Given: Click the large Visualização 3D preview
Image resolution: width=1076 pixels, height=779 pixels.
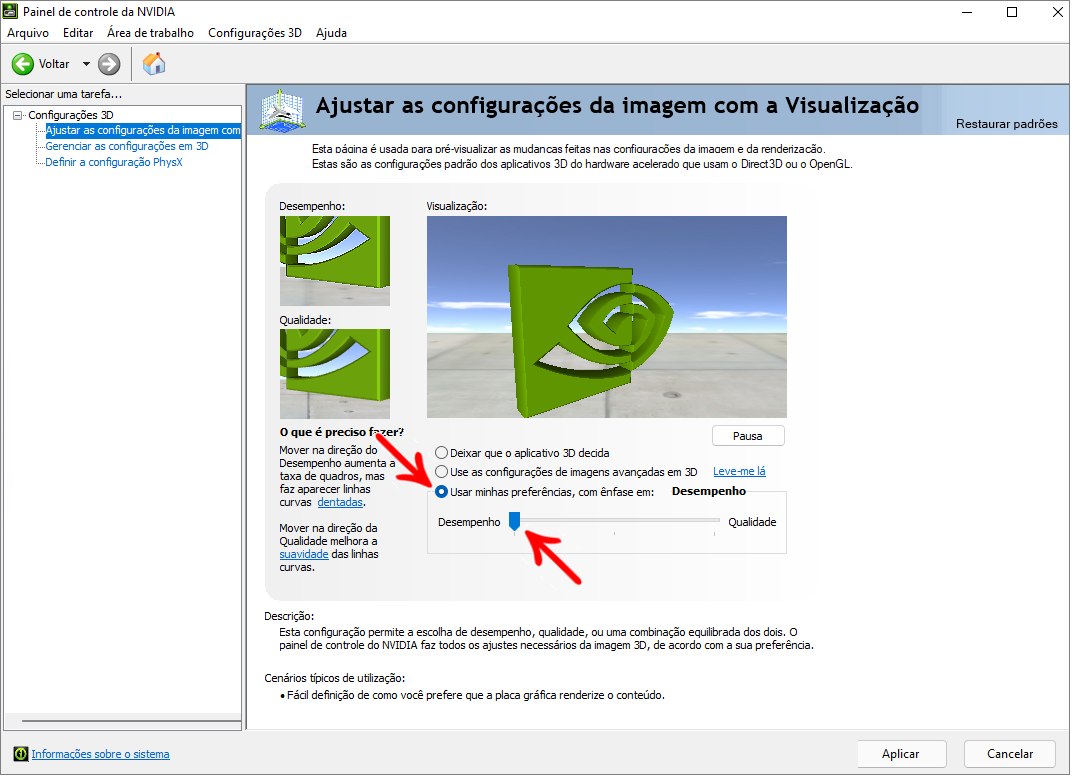Looking at the screenshot, I should coord(607,317).
